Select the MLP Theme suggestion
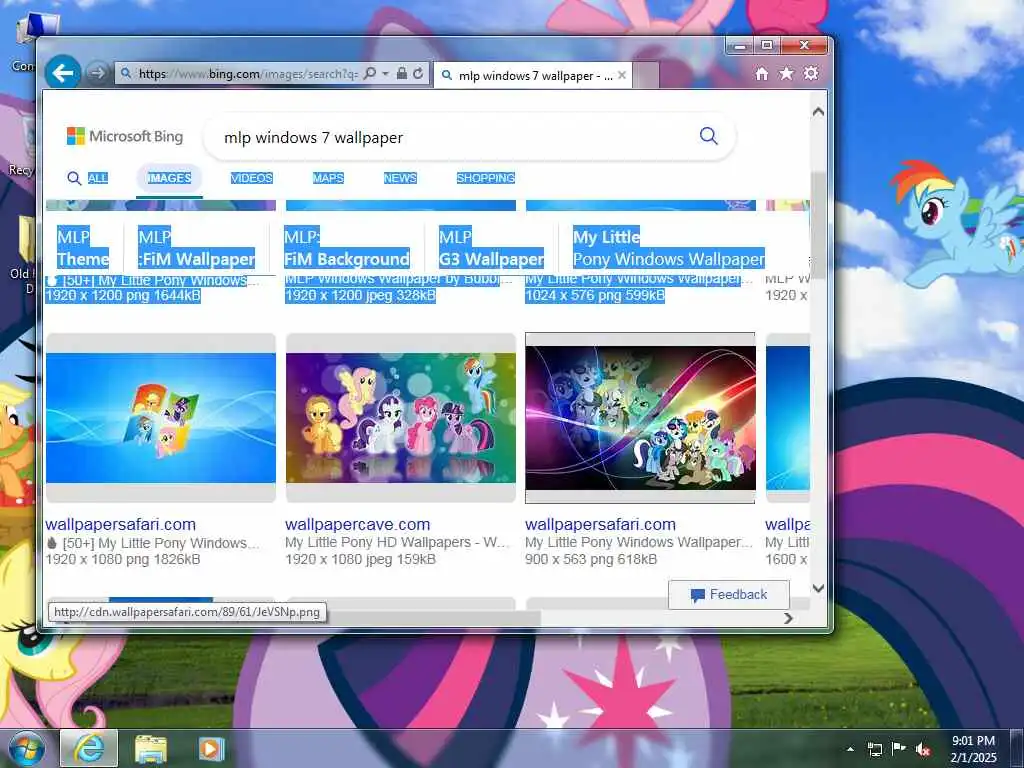 point(82,248)
